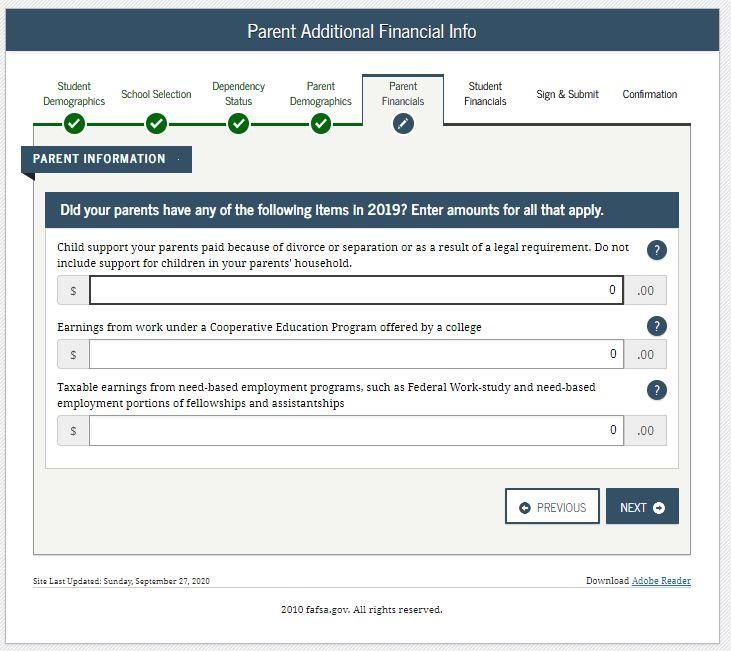Click the Parent Demographics green checkmark
This screenshot has height=651, width=731.
point(321,124)
